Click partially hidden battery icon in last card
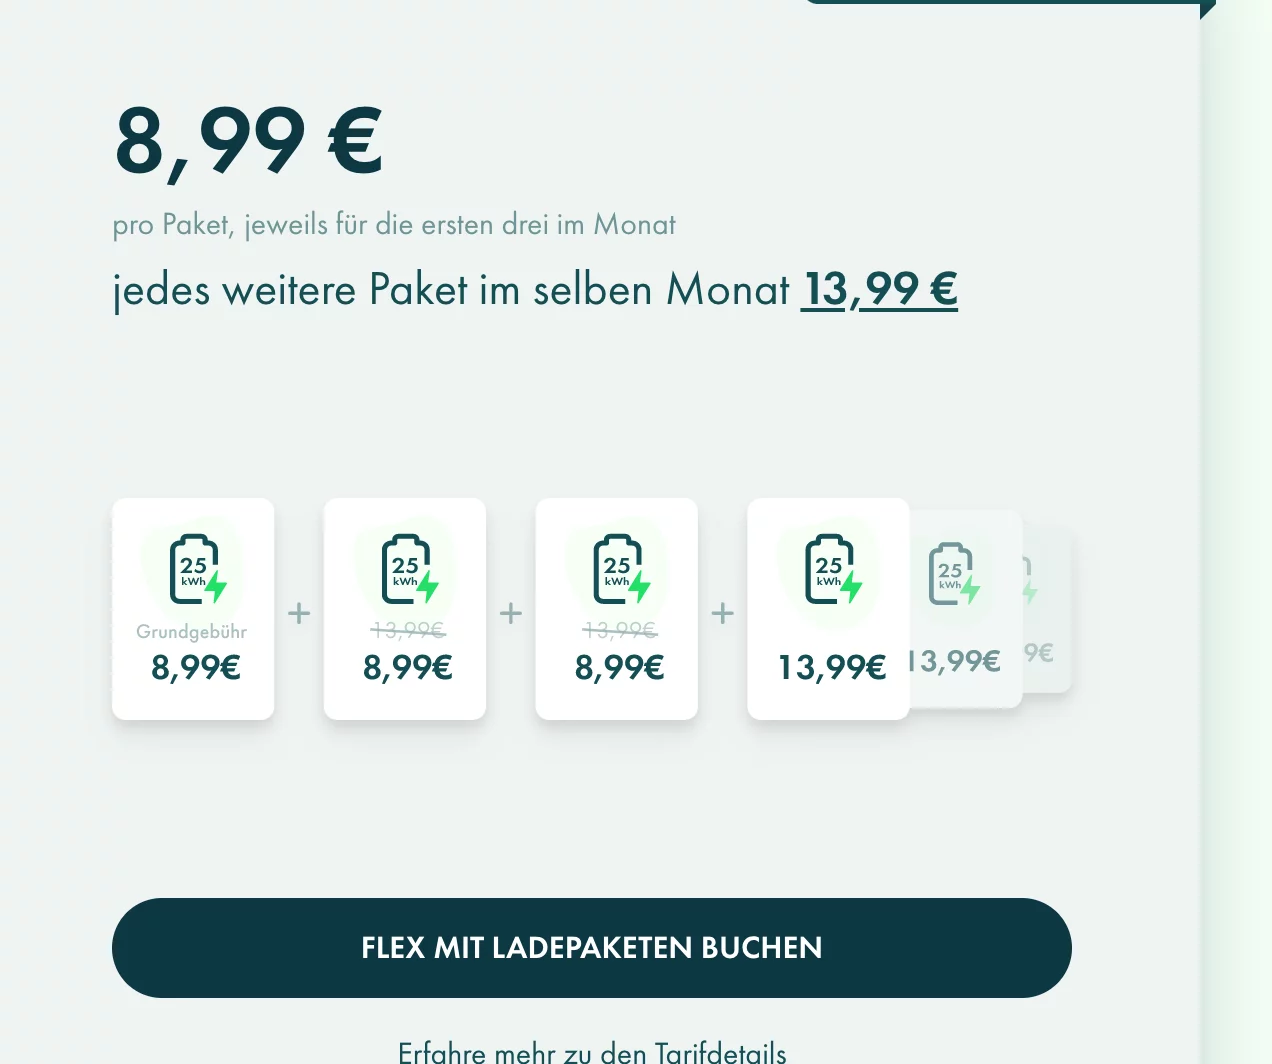 [x=1029, y=580]
